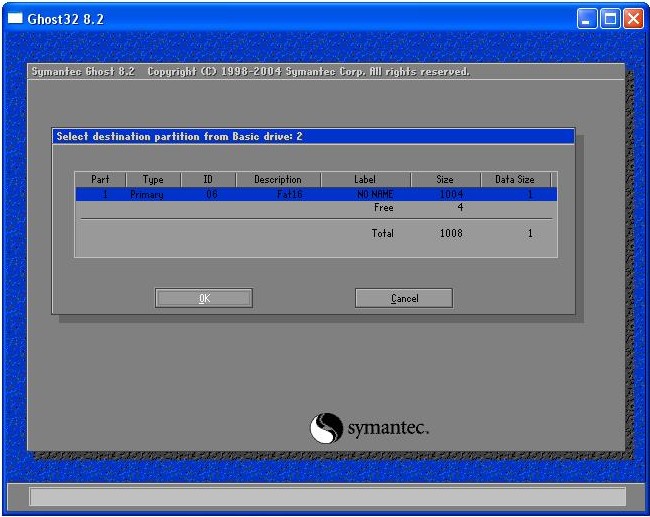
Task: Click the Label column header
Action: [365, 180]
